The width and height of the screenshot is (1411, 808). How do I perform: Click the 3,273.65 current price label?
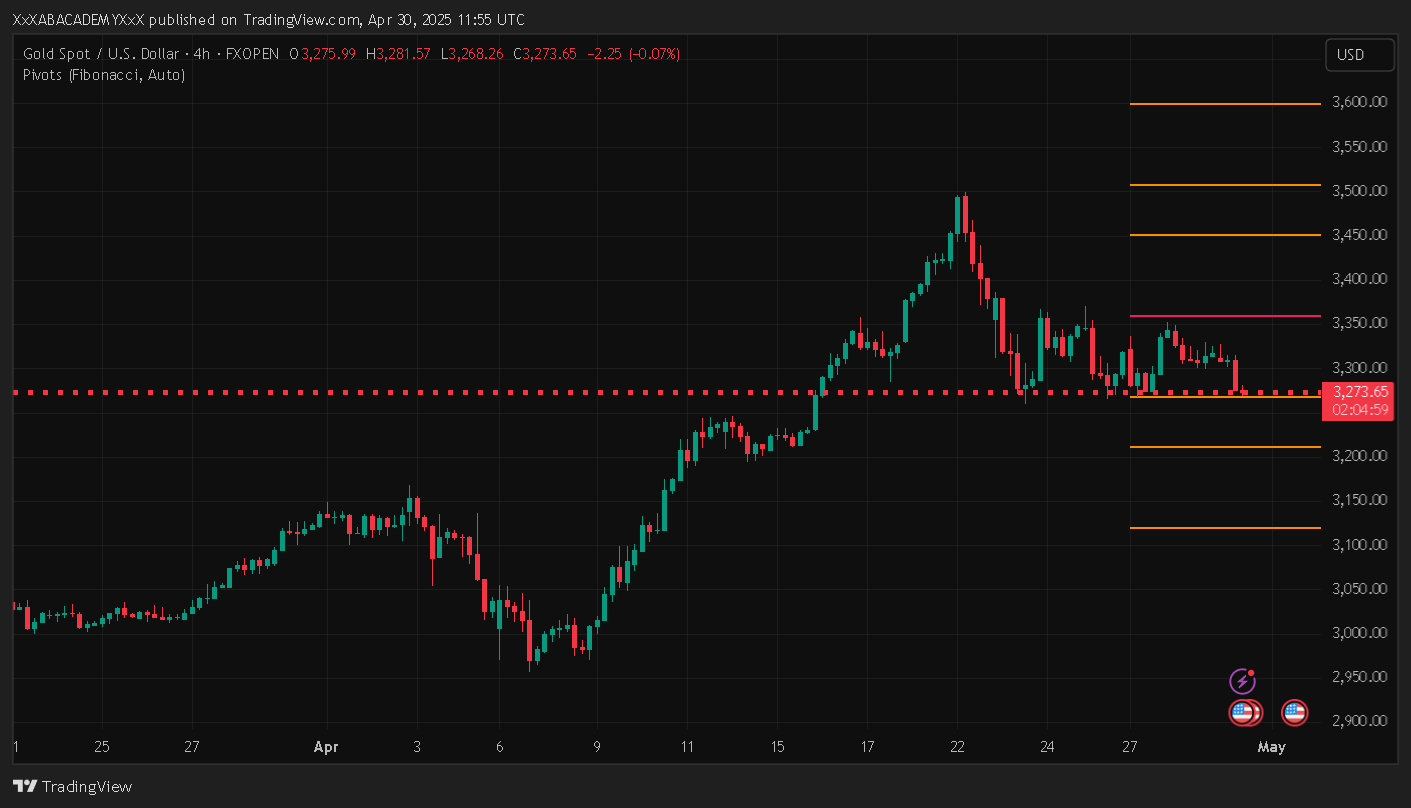1359,392
